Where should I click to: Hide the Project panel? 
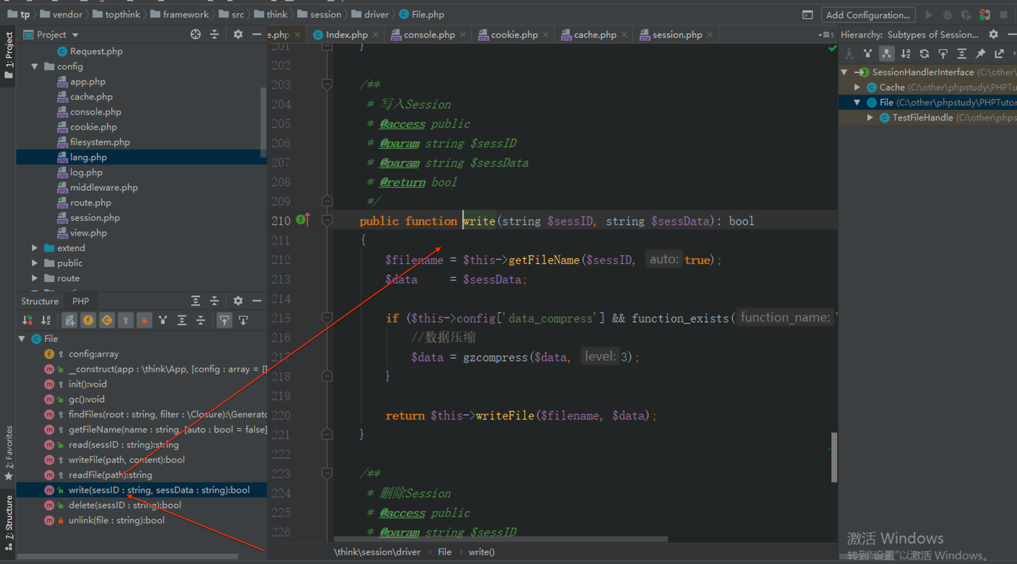257,34
